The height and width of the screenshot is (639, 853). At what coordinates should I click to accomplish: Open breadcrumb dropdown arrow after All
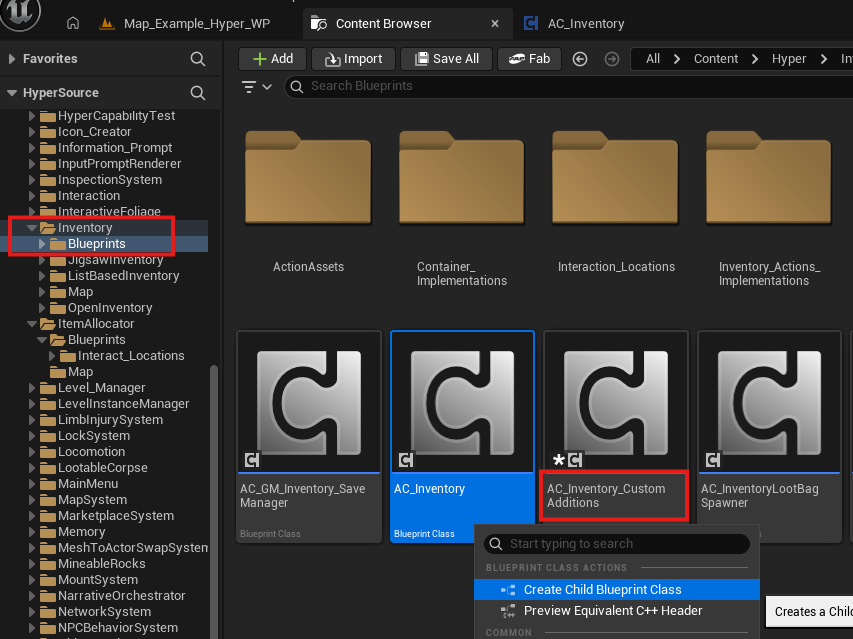pyautogui.click(x=677, y=59)
